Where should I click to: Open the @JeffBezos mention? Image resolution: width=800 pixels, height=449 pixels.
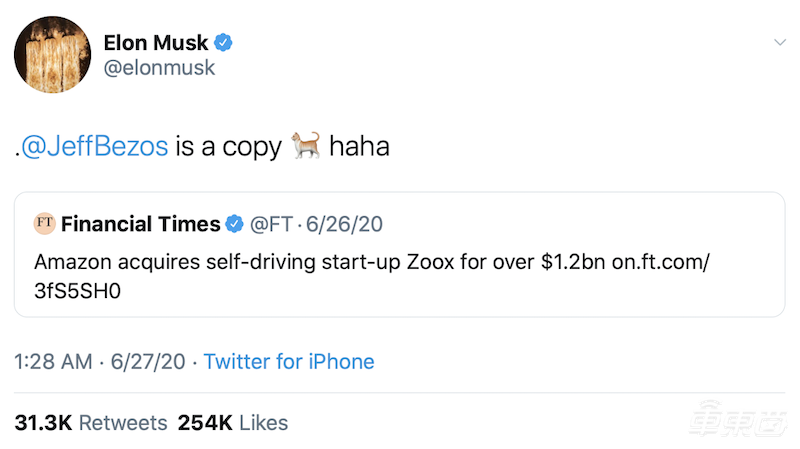95,147
